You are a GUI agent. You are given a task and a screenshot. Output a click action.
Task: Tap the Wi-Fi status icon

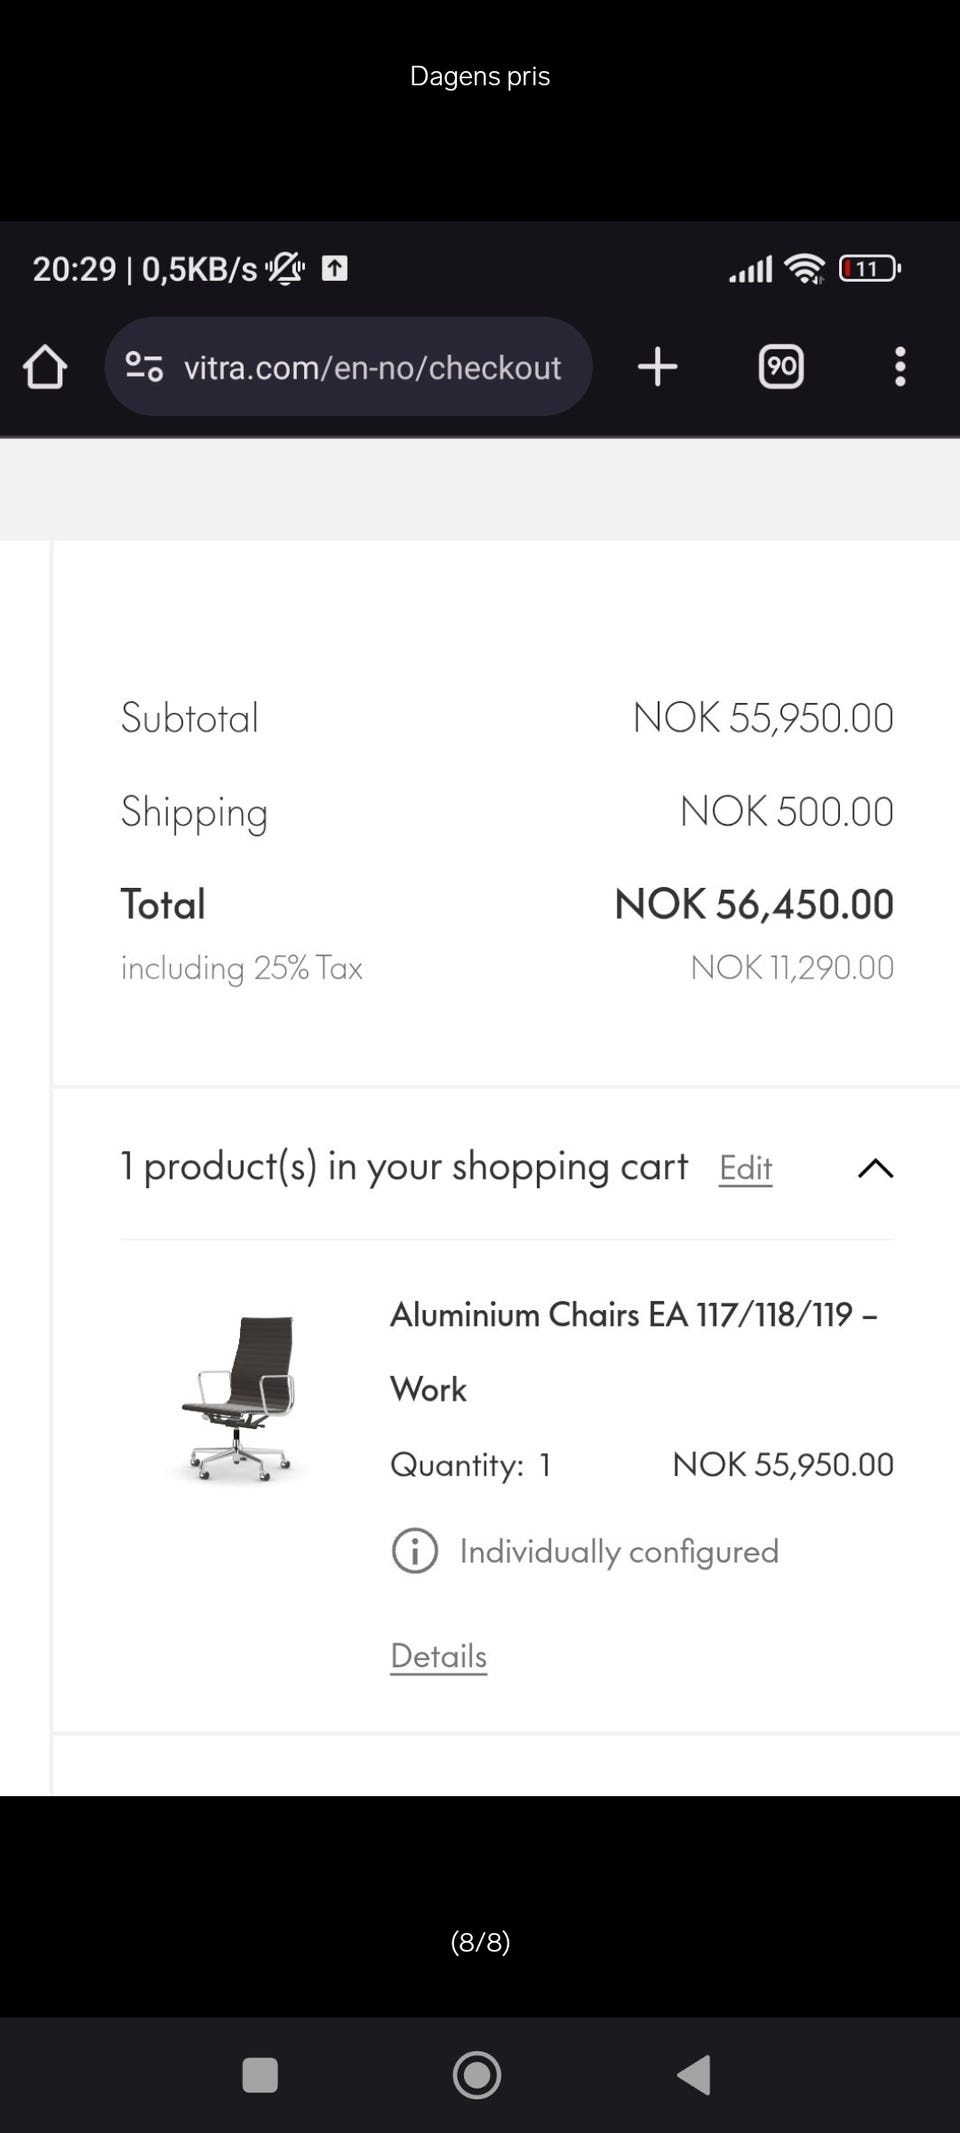click(x=804, y=268)
